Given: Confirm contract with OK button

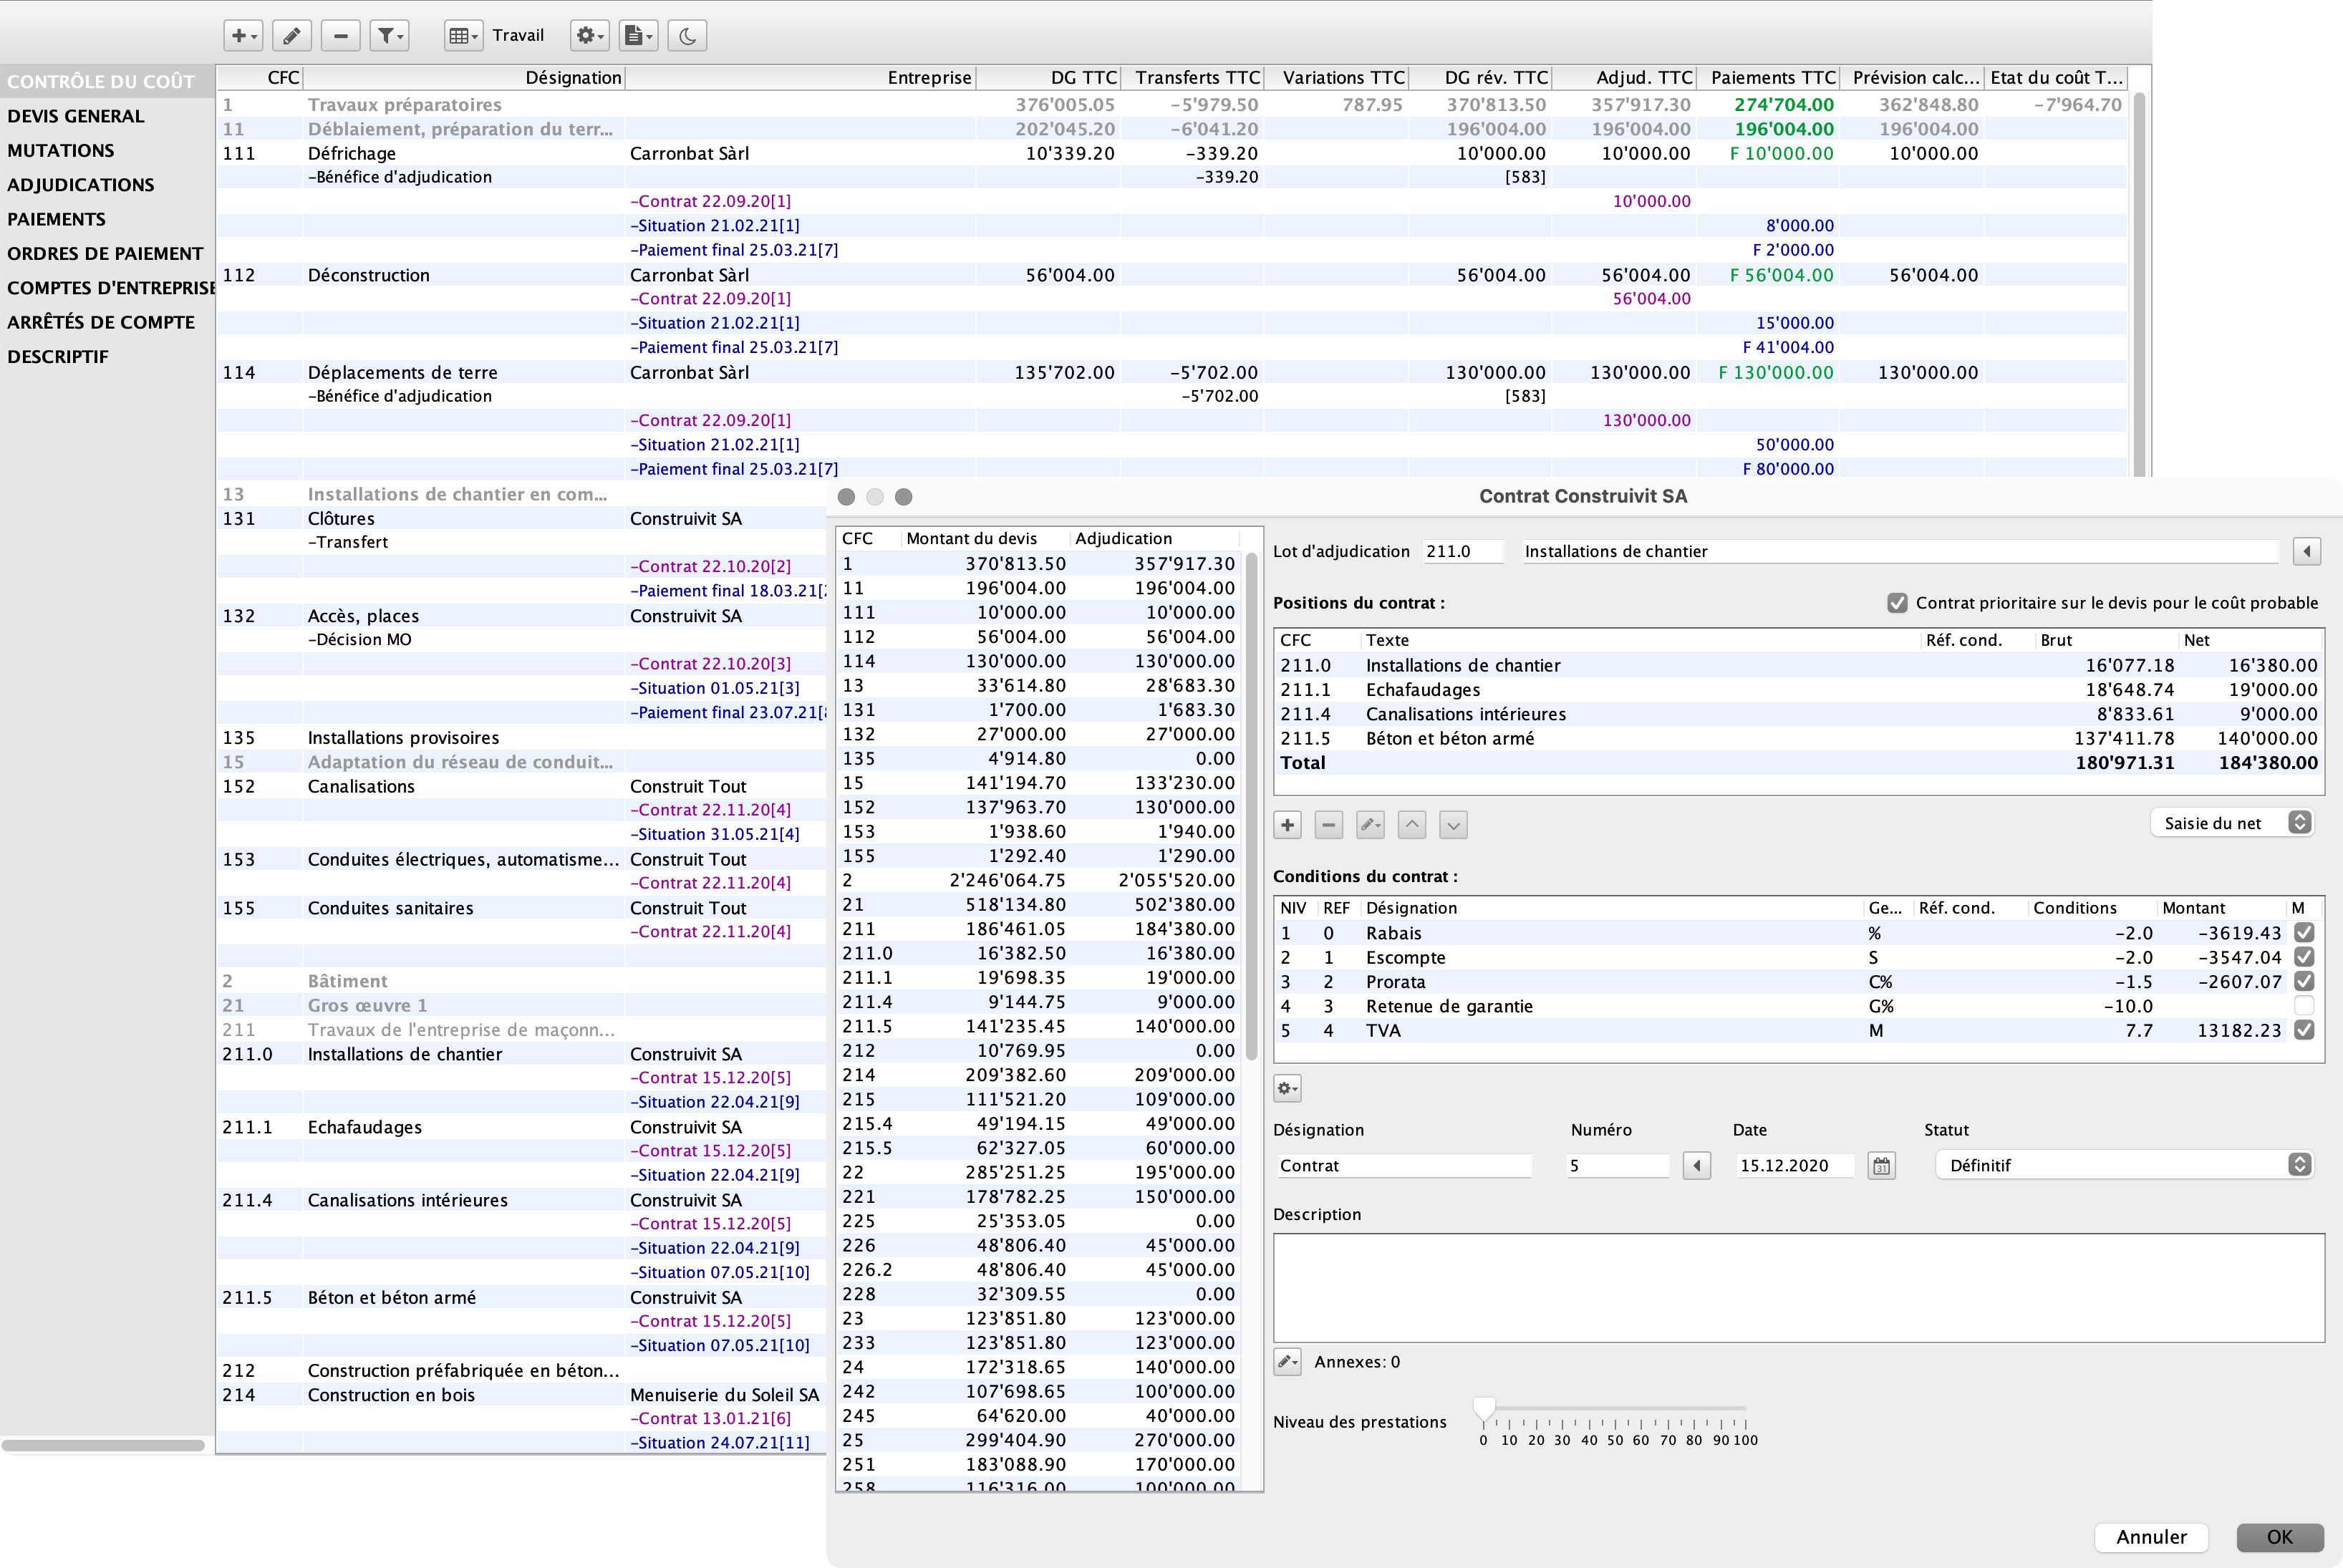Looking at the screenshot, I should tap(2280, 1537).
